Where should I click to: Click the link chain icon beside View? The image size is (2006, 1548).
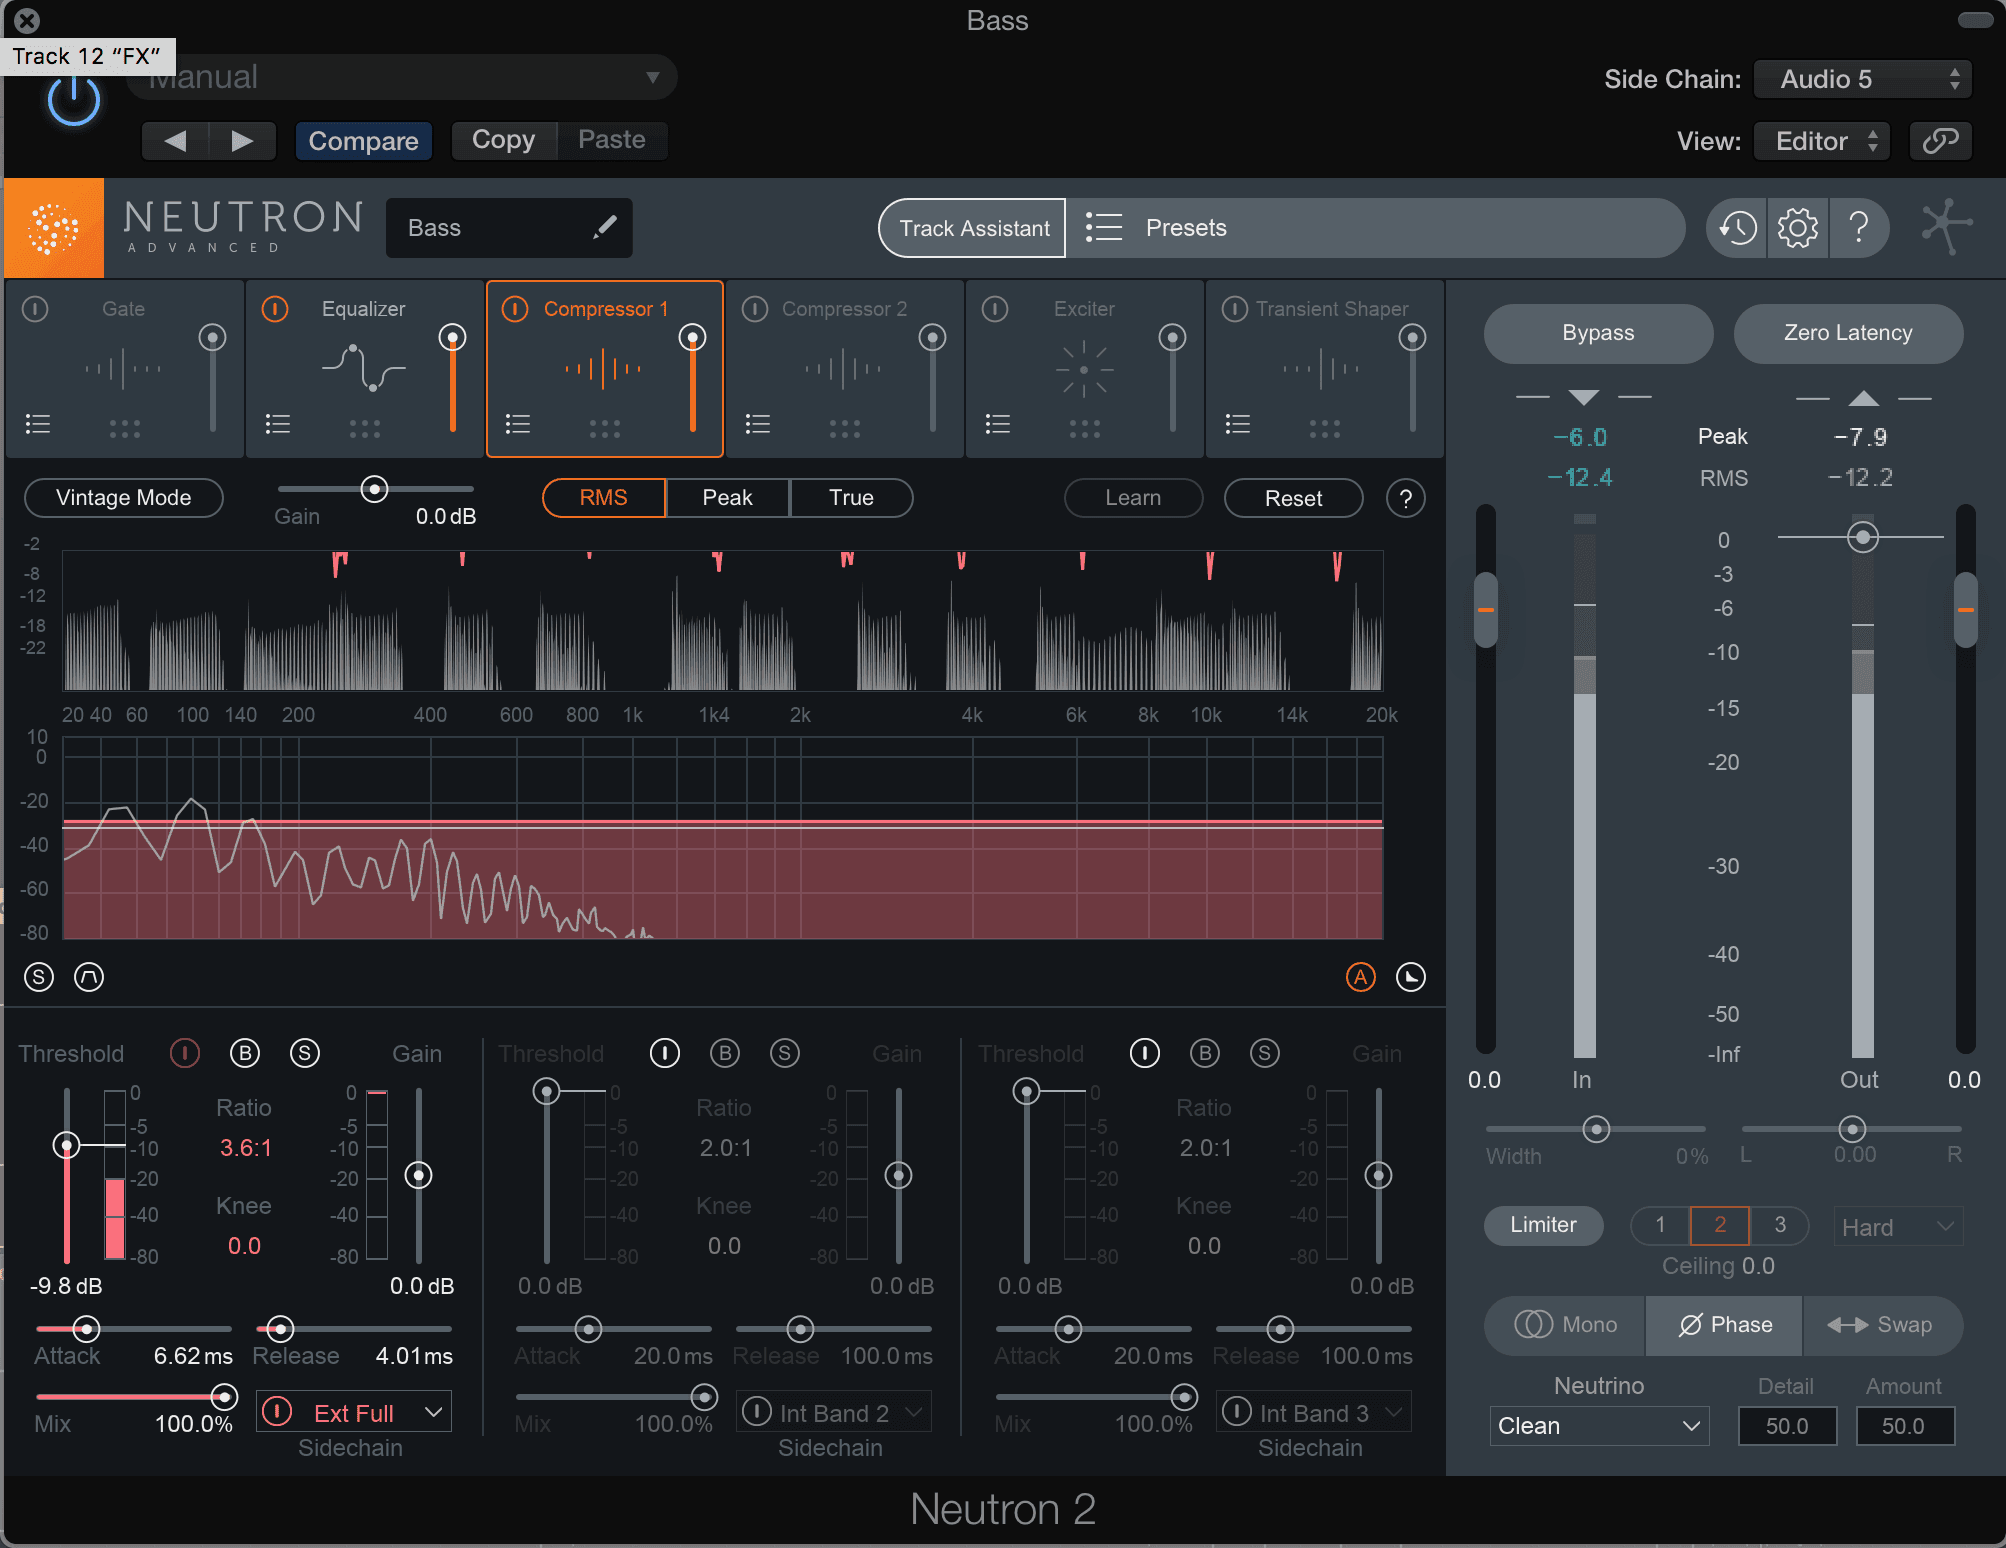pyautogui.click(x=1940, y=141)
